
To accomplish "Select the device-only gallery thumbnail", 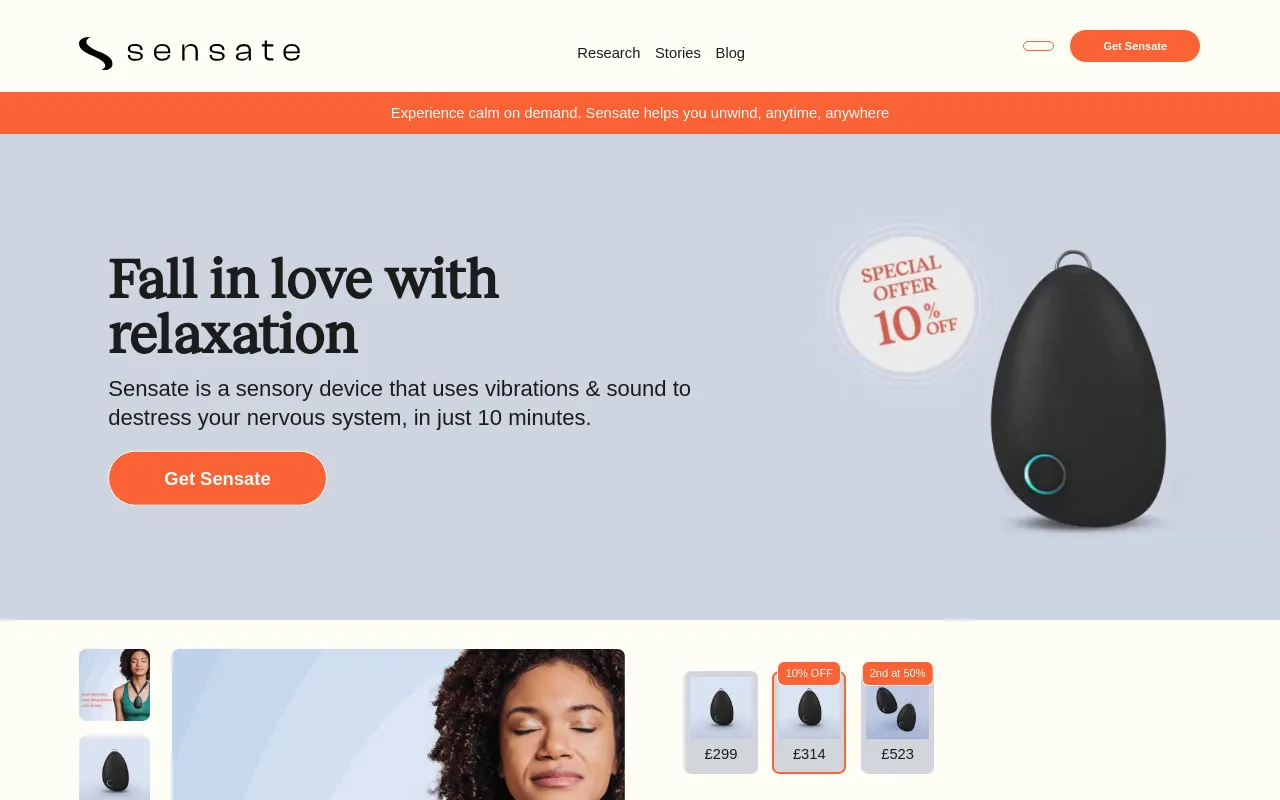I will click(x=115, y=768).
